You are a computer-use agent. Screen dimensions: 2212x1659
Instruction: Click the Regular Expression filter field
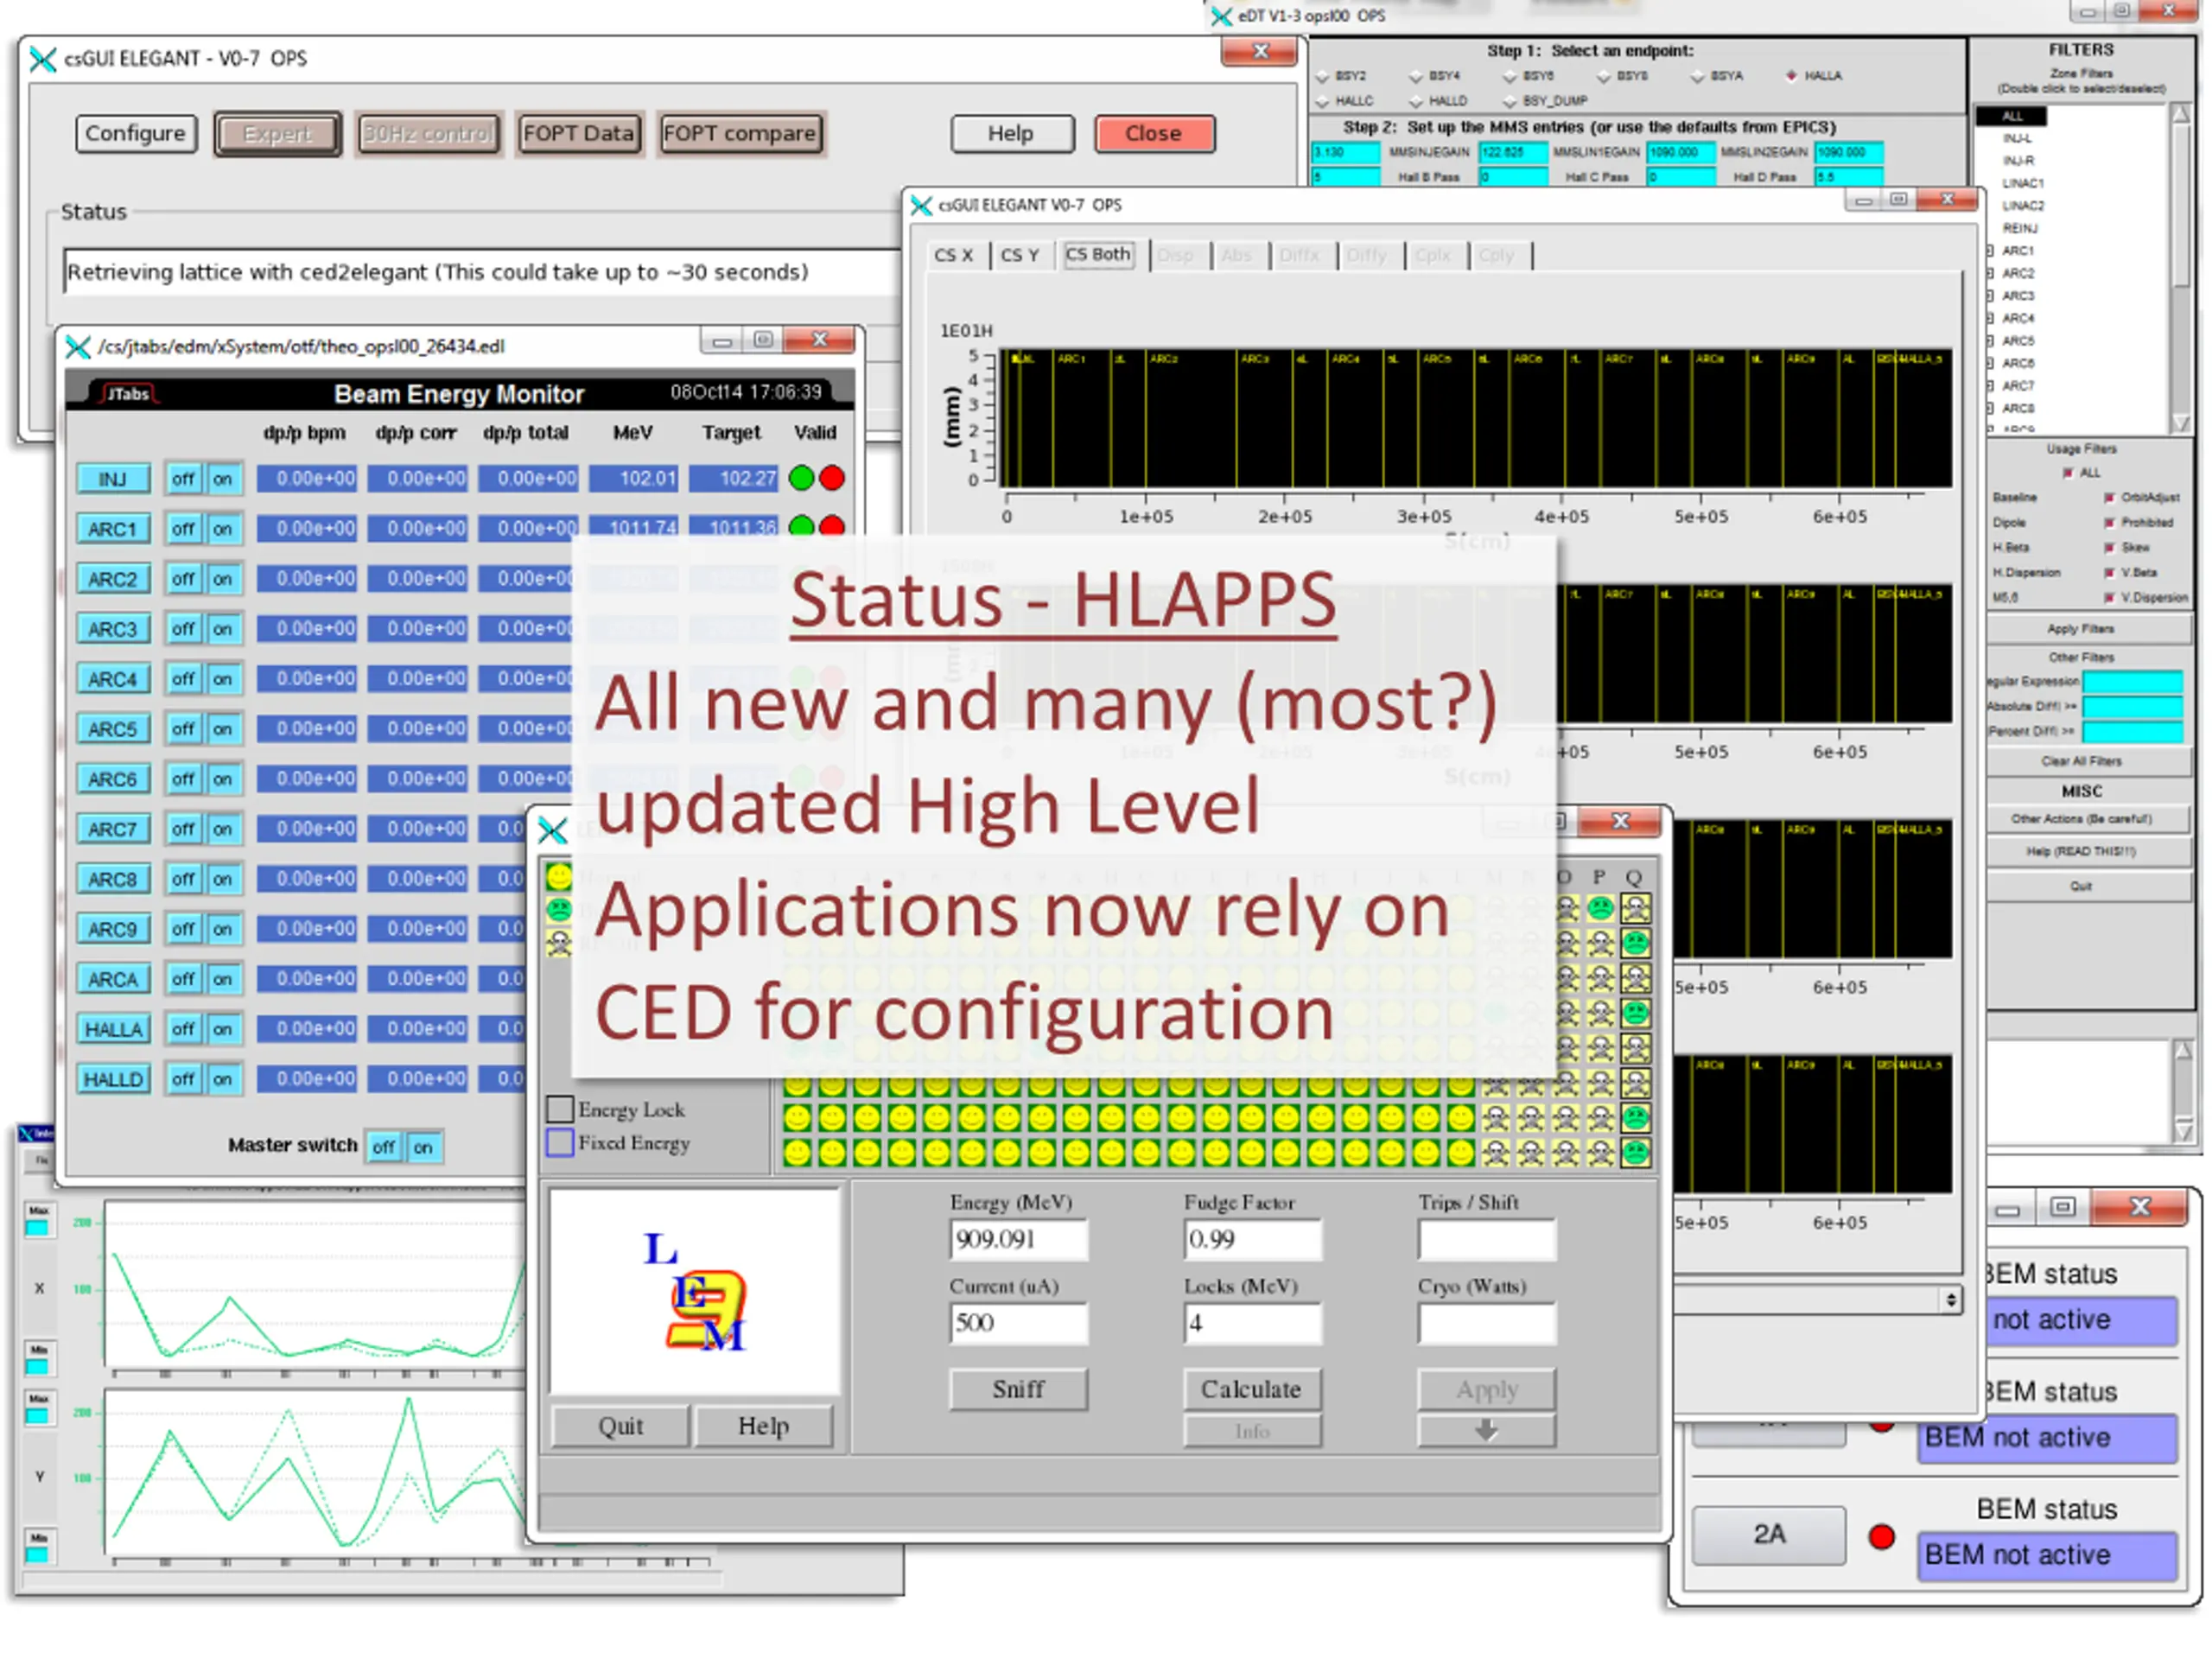(x=2132, y=683)
